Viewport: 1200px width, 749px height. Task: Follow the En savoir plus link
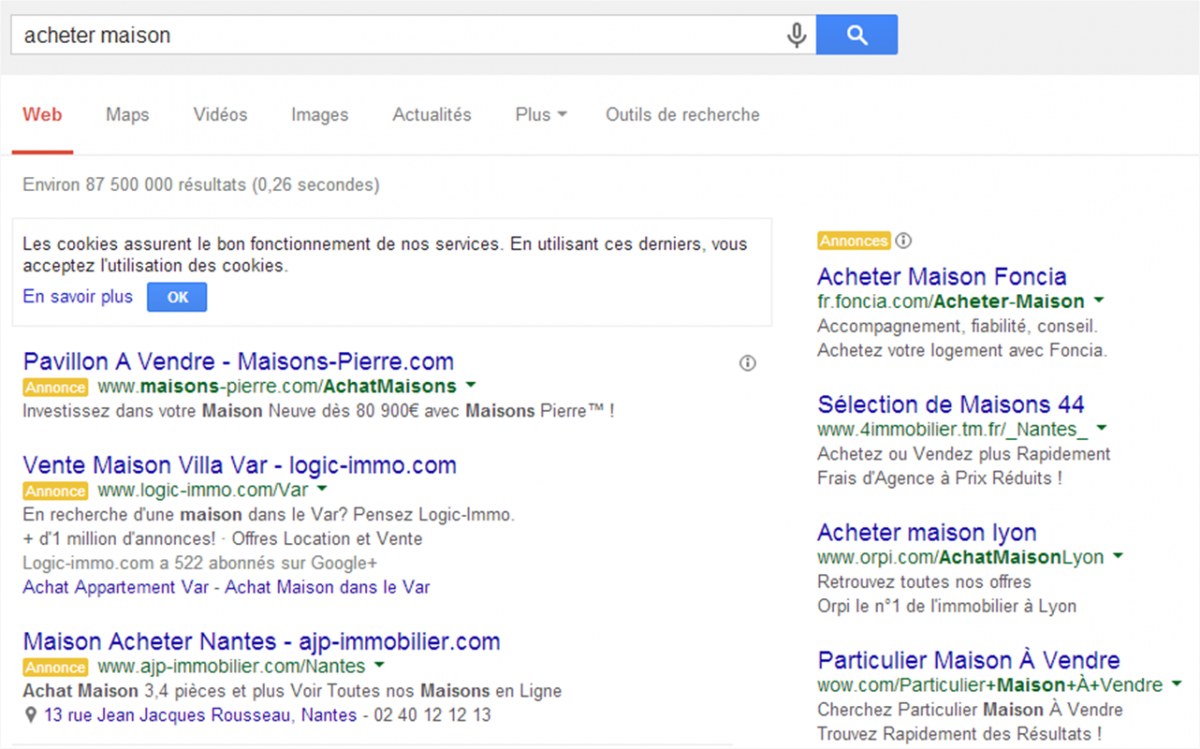tap(78, 297)
